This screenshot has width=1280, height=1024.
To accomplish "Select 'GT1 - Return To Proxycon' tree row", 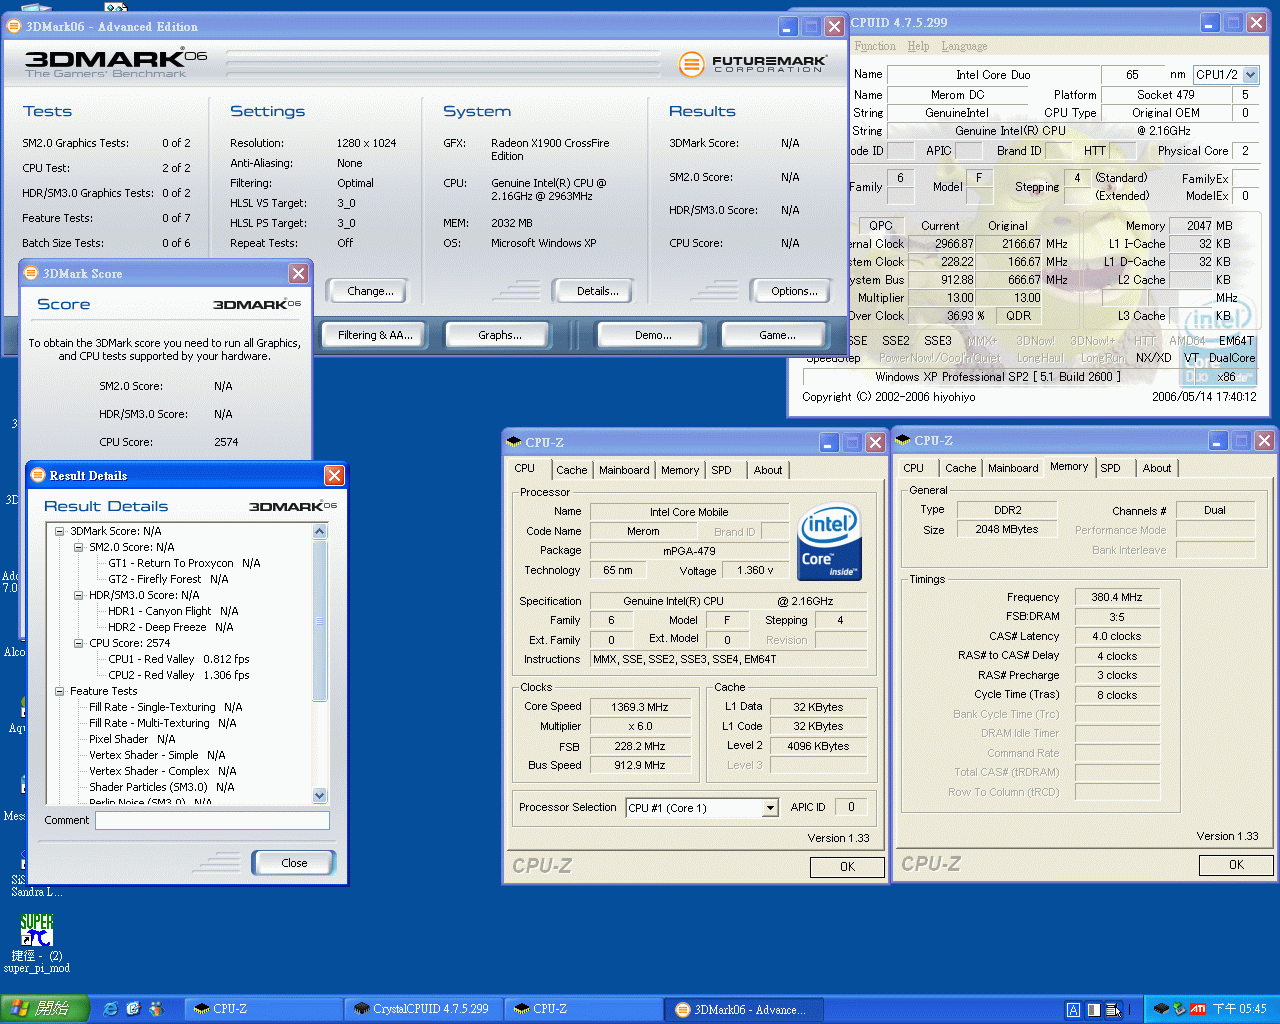I will (184, 563).
